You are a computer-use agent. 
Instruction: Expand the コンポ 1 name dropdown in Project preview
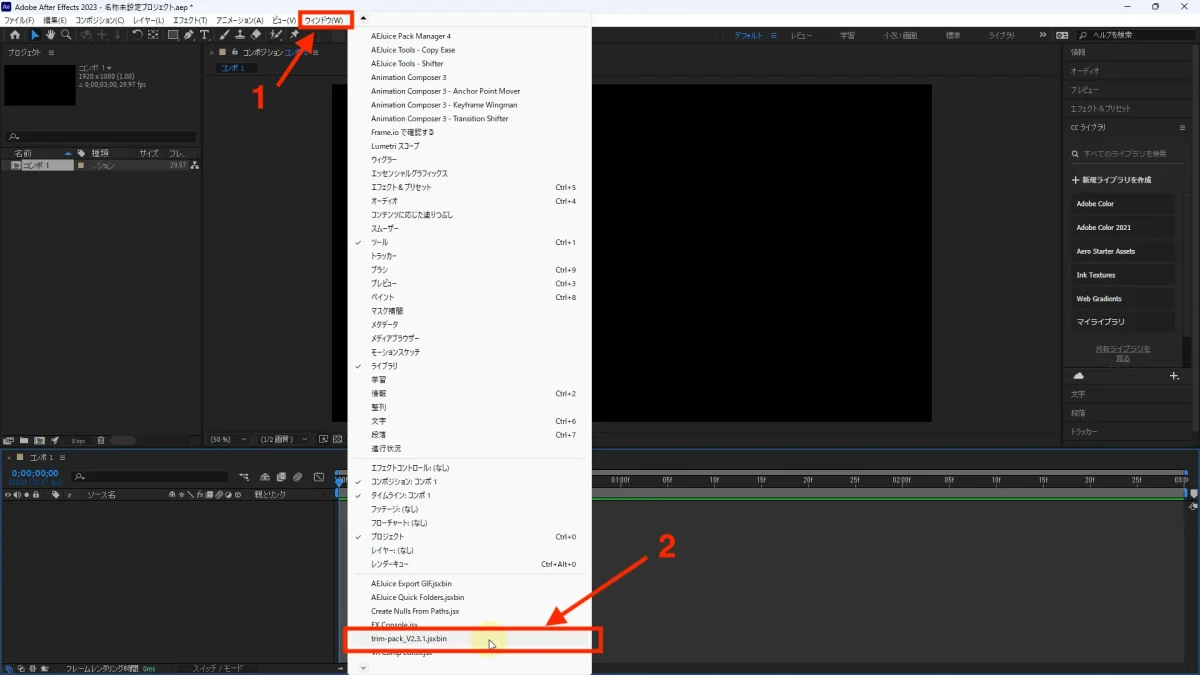109,68
